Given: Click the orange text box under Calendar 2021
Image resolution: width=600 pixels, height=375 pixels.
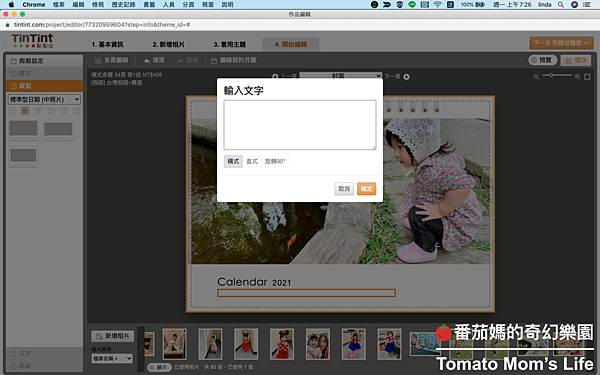Looking at the screenshot, I should coord(306,293).
